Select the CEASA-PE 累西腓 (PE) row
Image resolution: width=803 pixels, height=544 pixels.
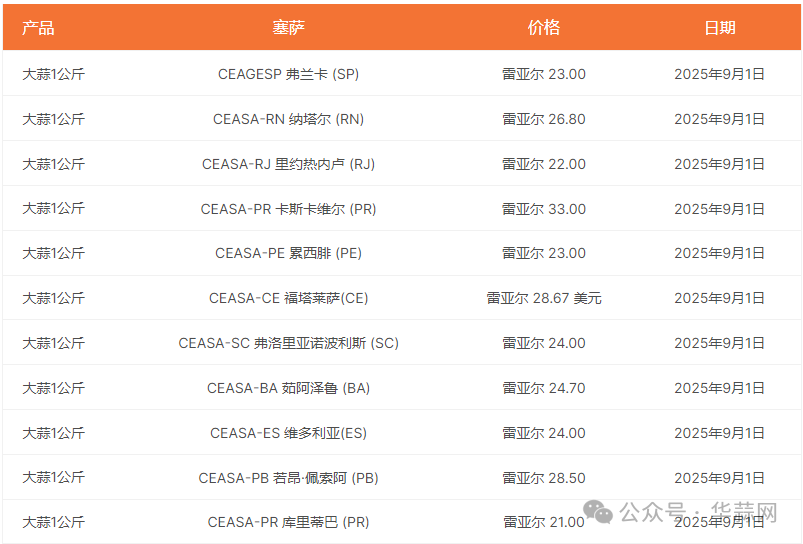pos(288,253)
